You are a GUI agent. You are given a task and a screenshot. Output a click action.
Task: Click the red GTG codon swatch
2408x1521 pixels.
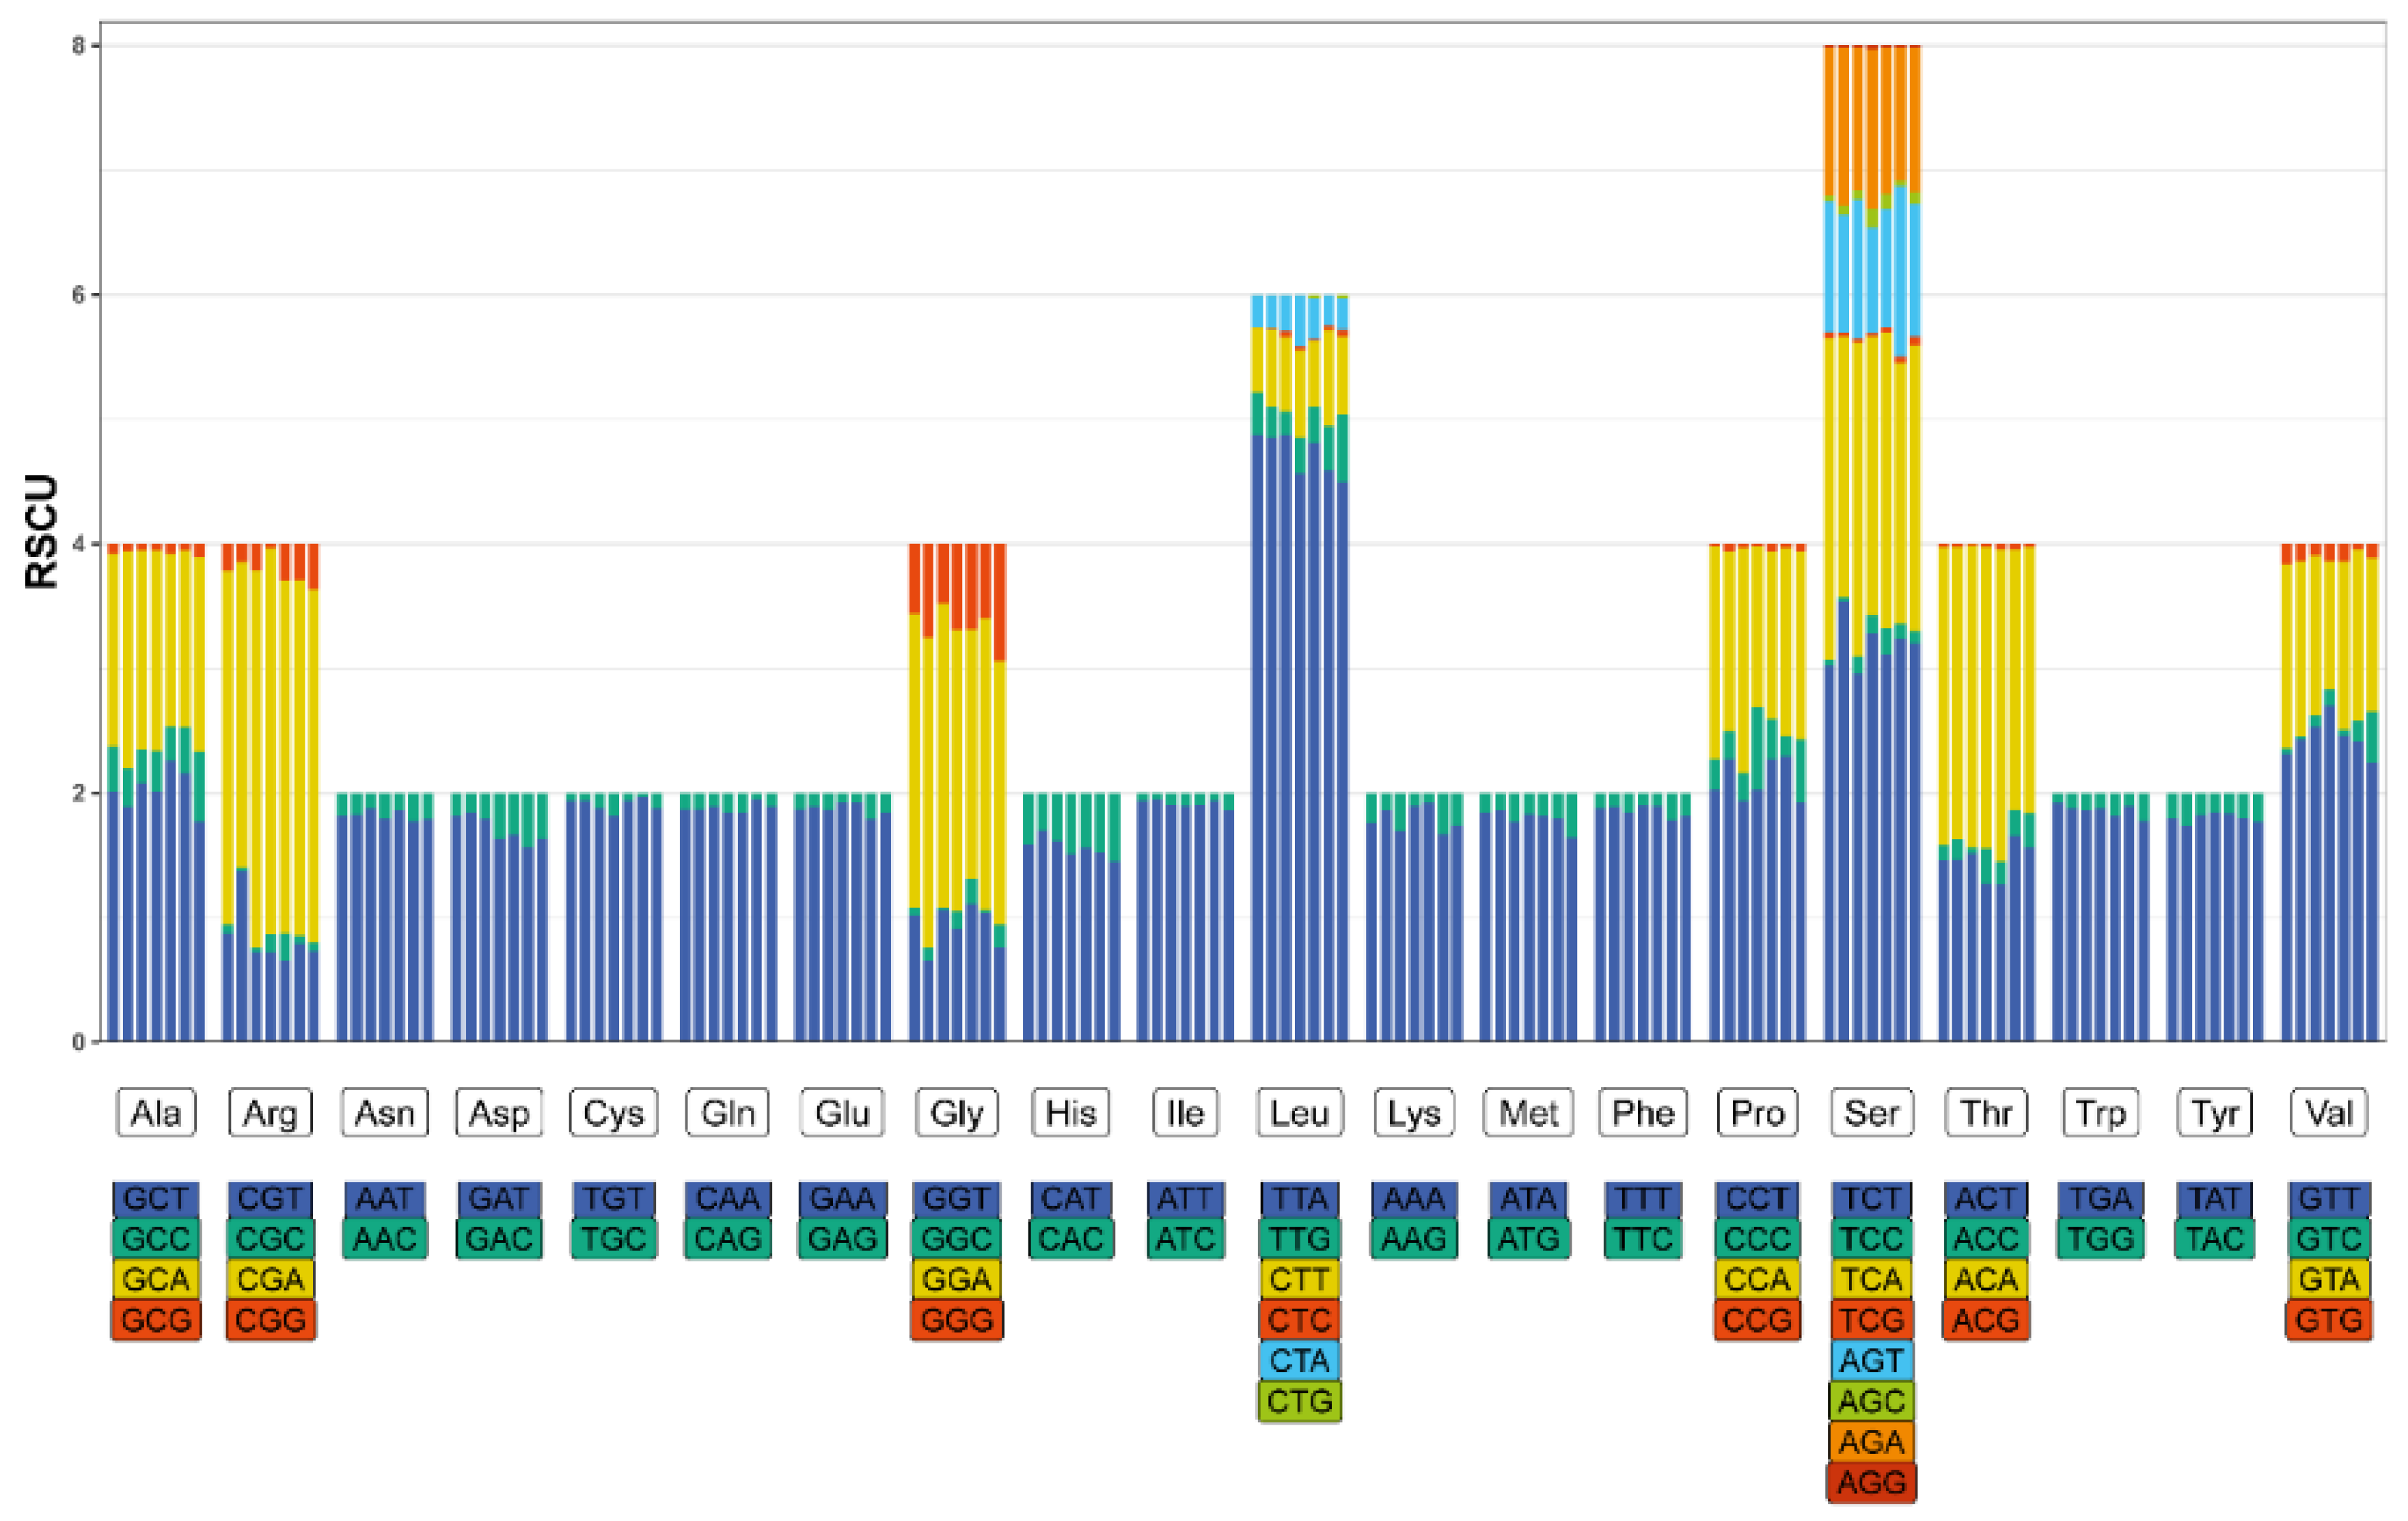tap(2328, 1320)
